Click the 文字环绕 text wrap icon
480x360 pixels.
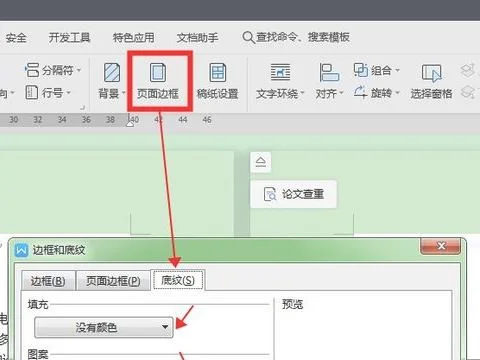point(280,72)
